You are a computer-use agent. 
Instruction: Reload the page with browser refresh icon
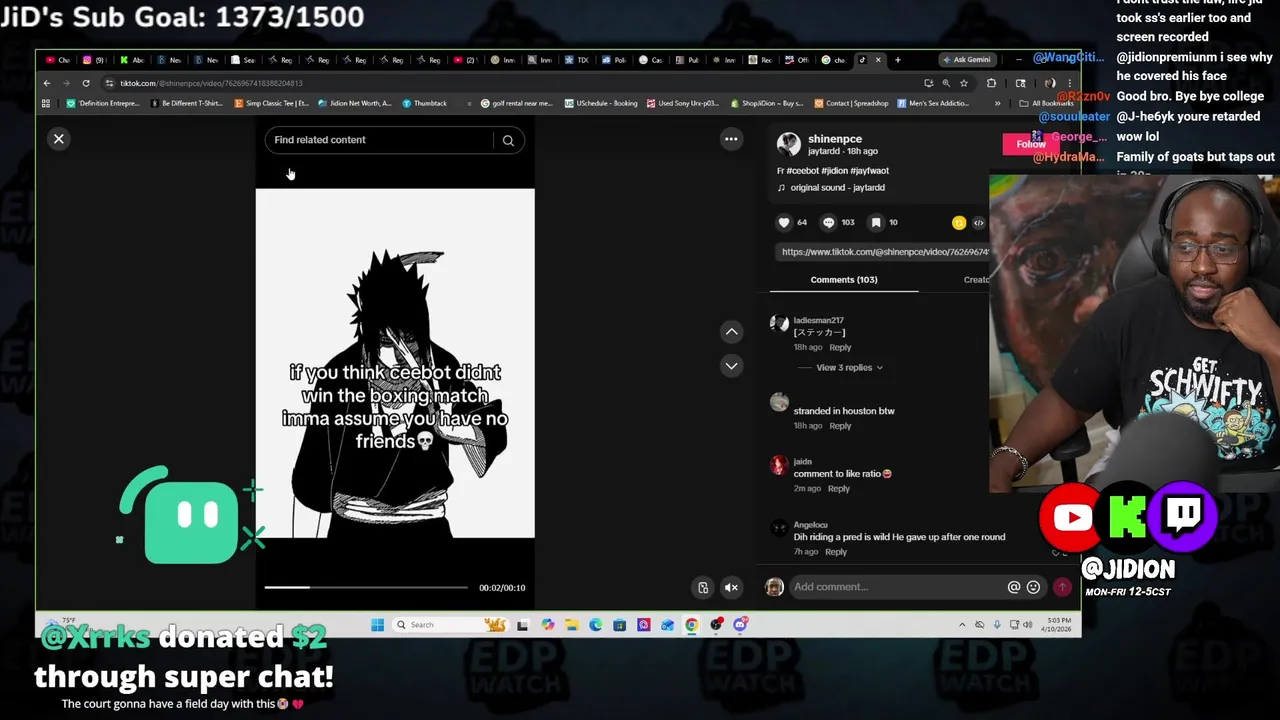click(86, 84)
